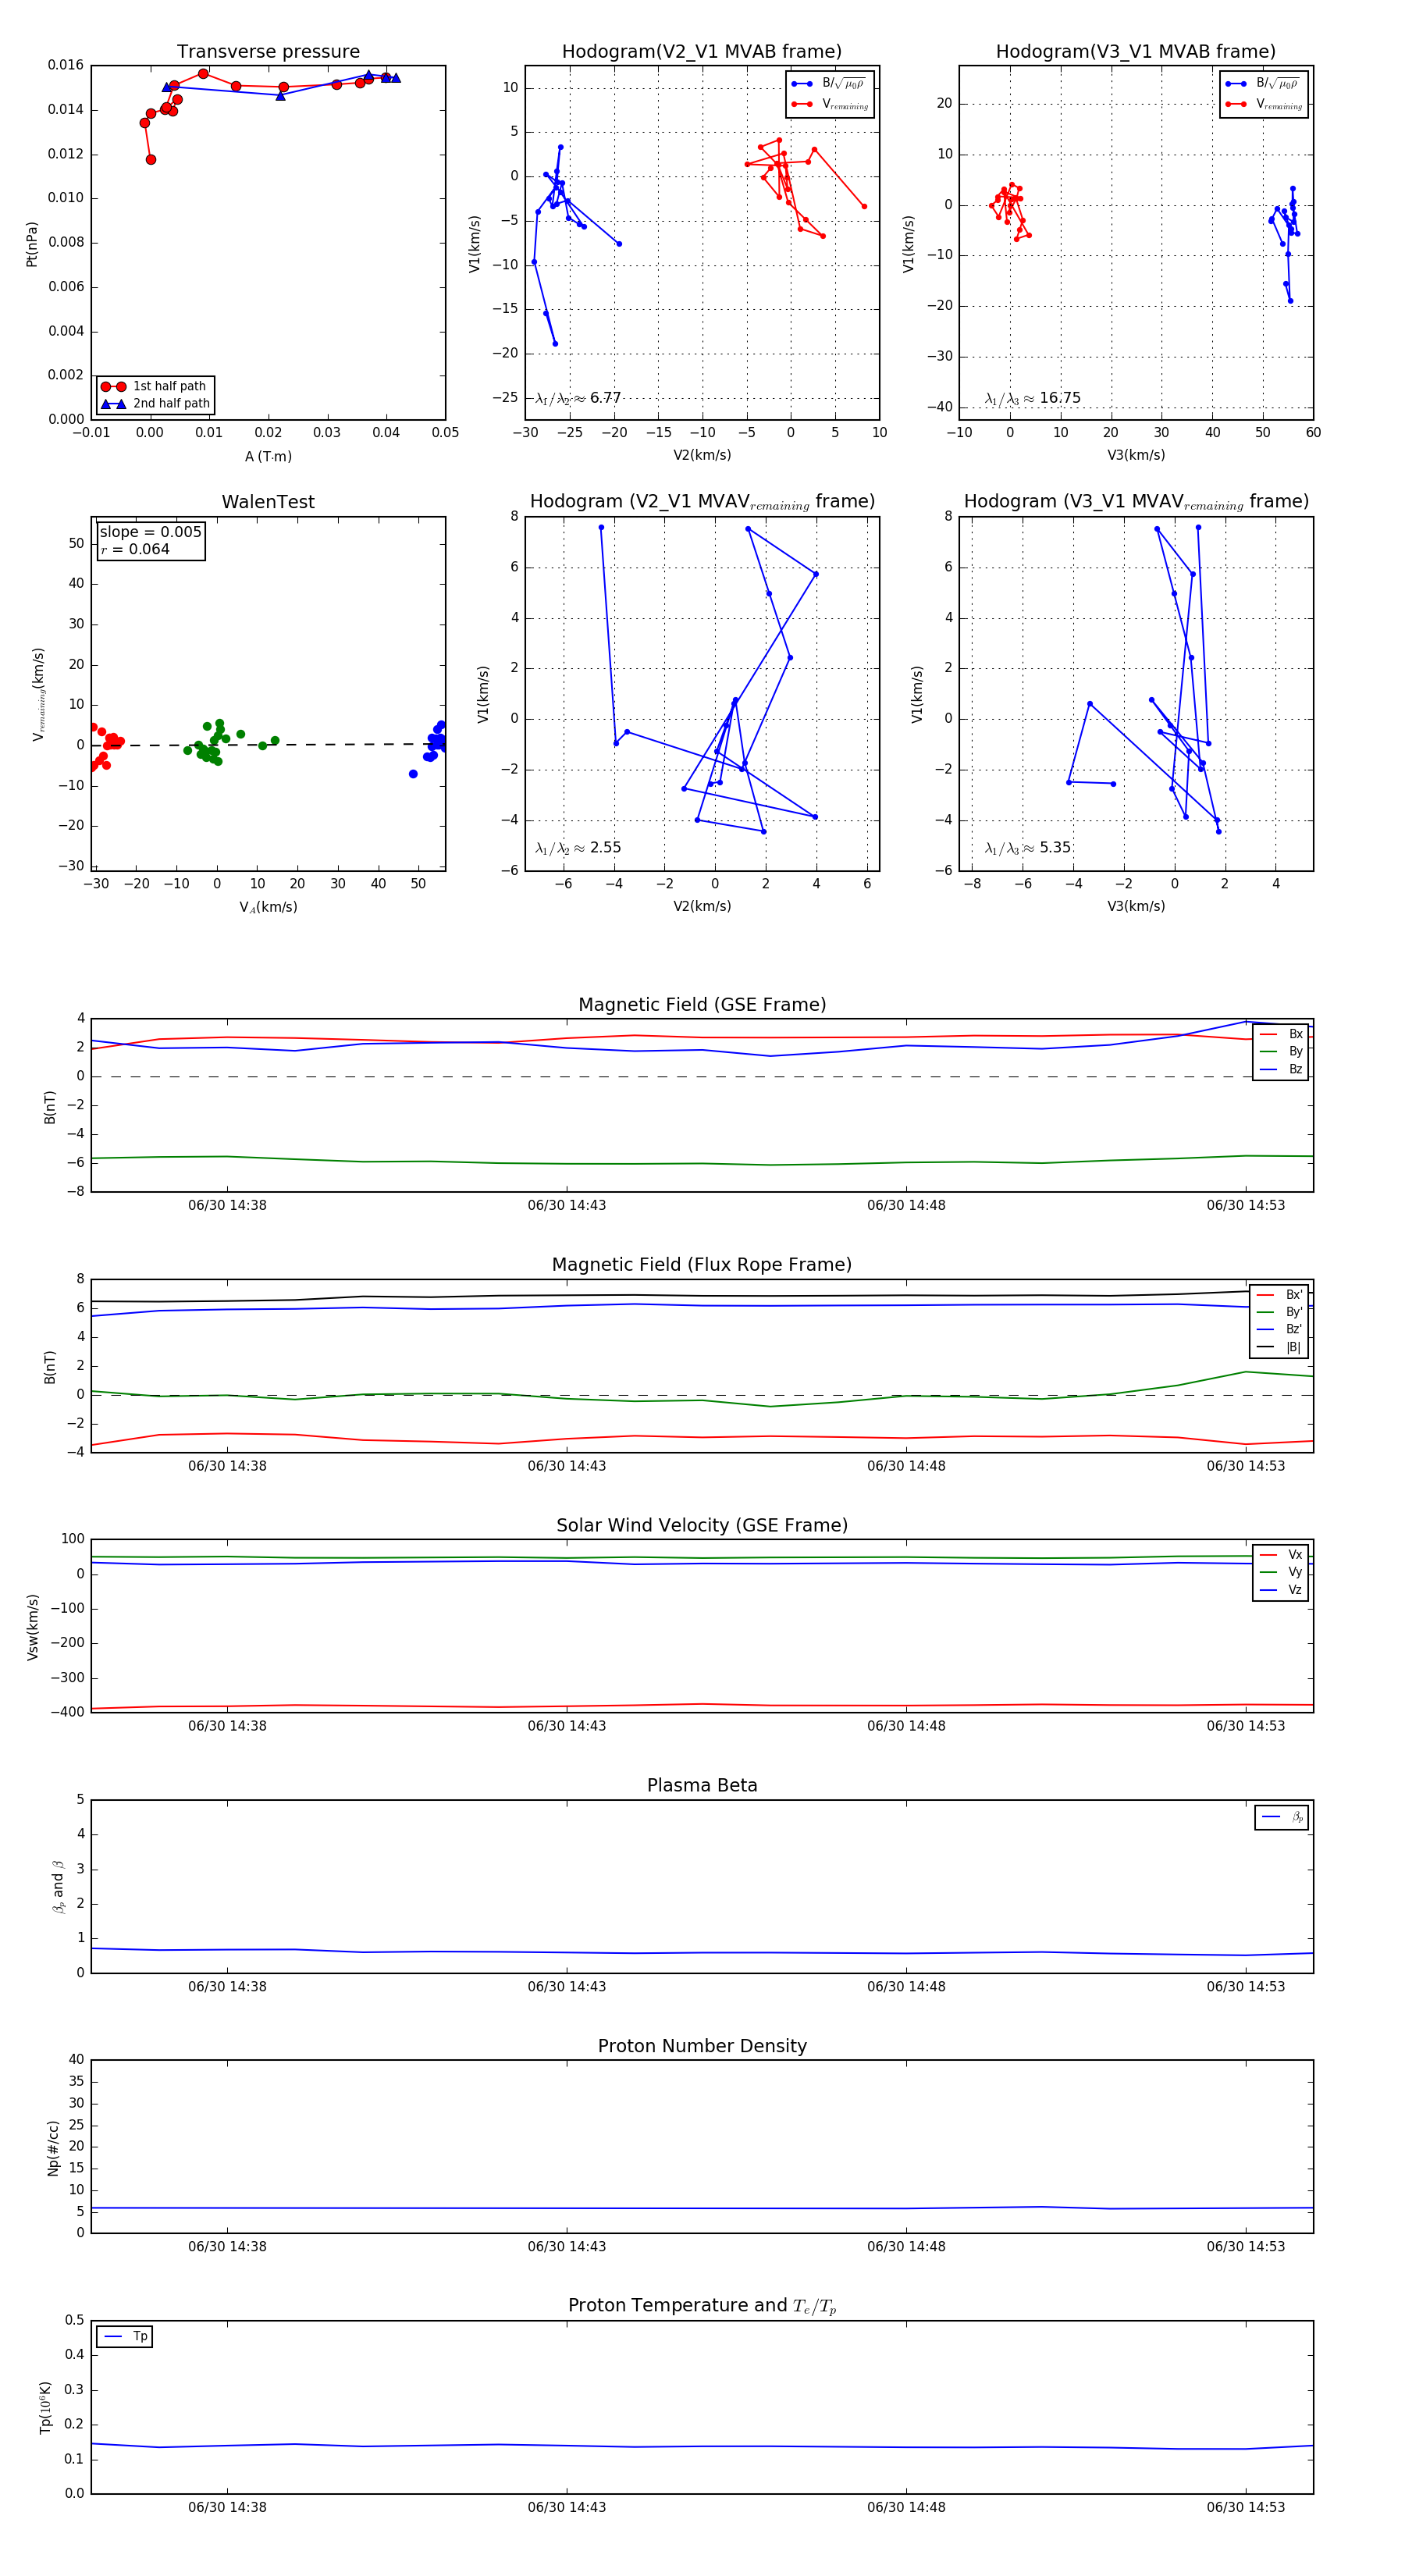Click the "By'" legend entry in Flux Rope plot

[x=1279, y=1312]
